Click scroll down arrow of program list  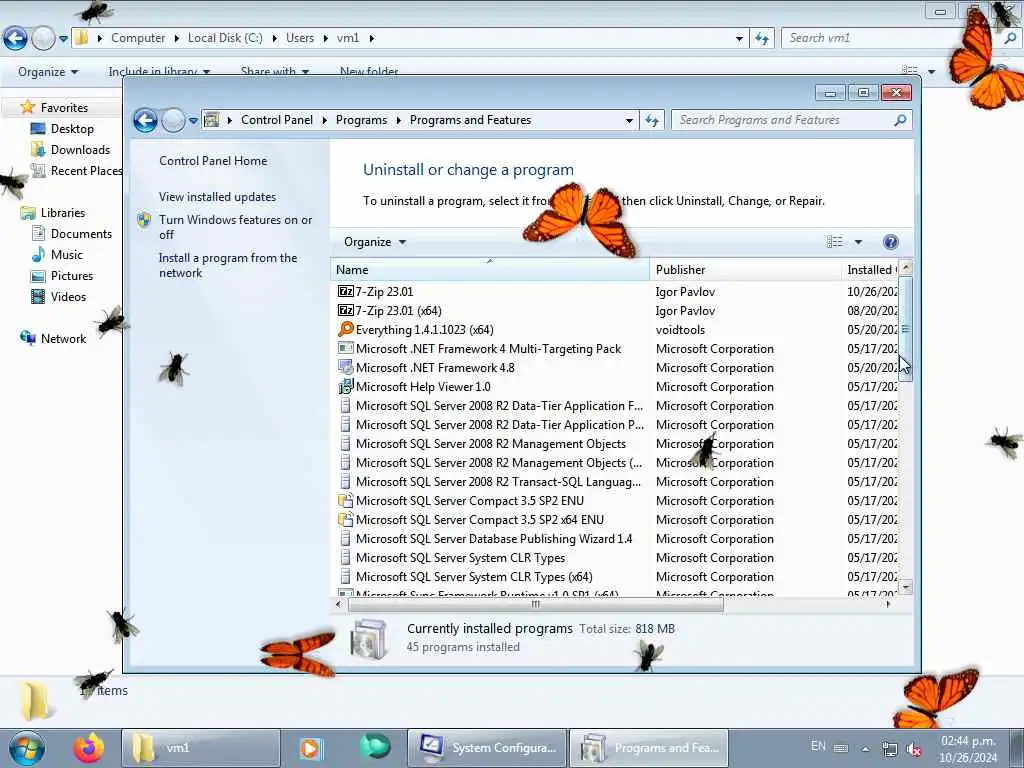905,588
